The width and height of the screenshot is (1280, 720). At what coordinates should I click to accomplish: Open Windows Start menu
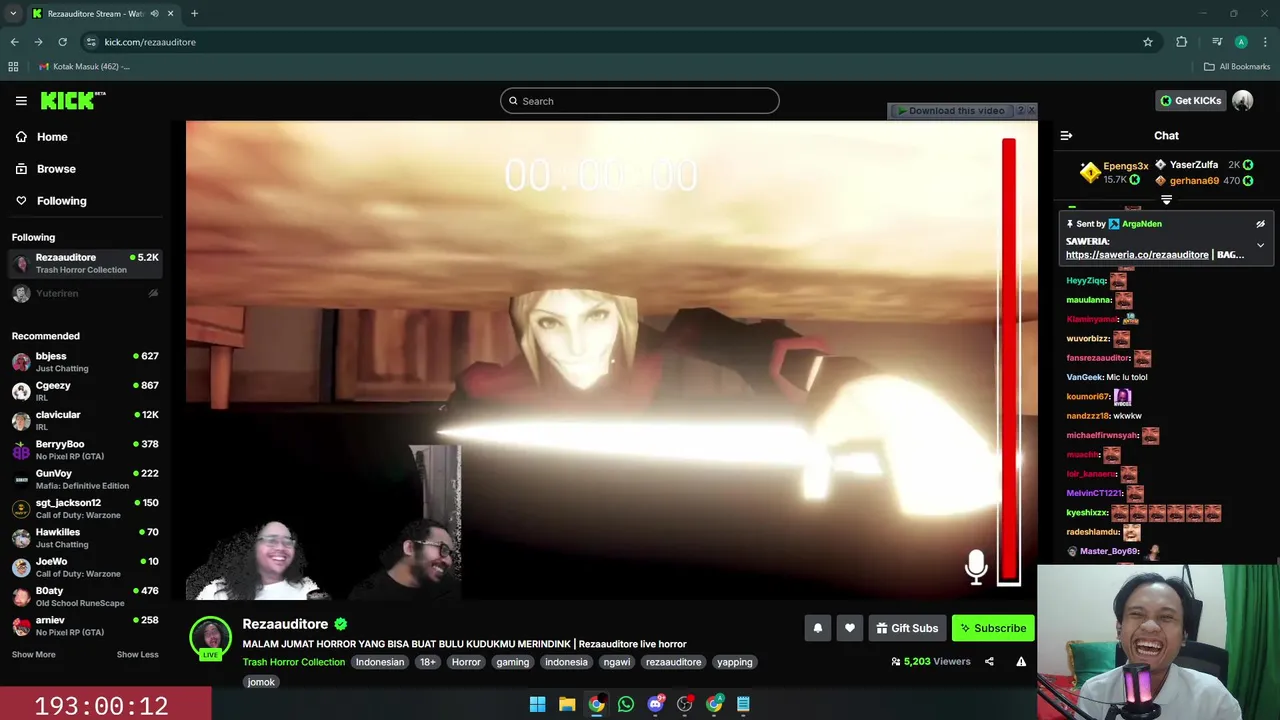537,704
